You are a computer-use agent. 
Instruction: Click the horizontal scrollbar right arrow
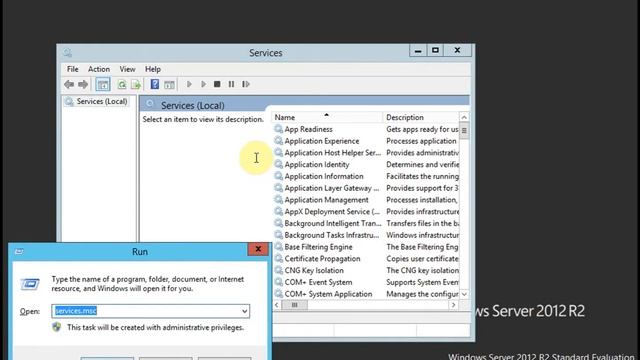coord(453,305)
